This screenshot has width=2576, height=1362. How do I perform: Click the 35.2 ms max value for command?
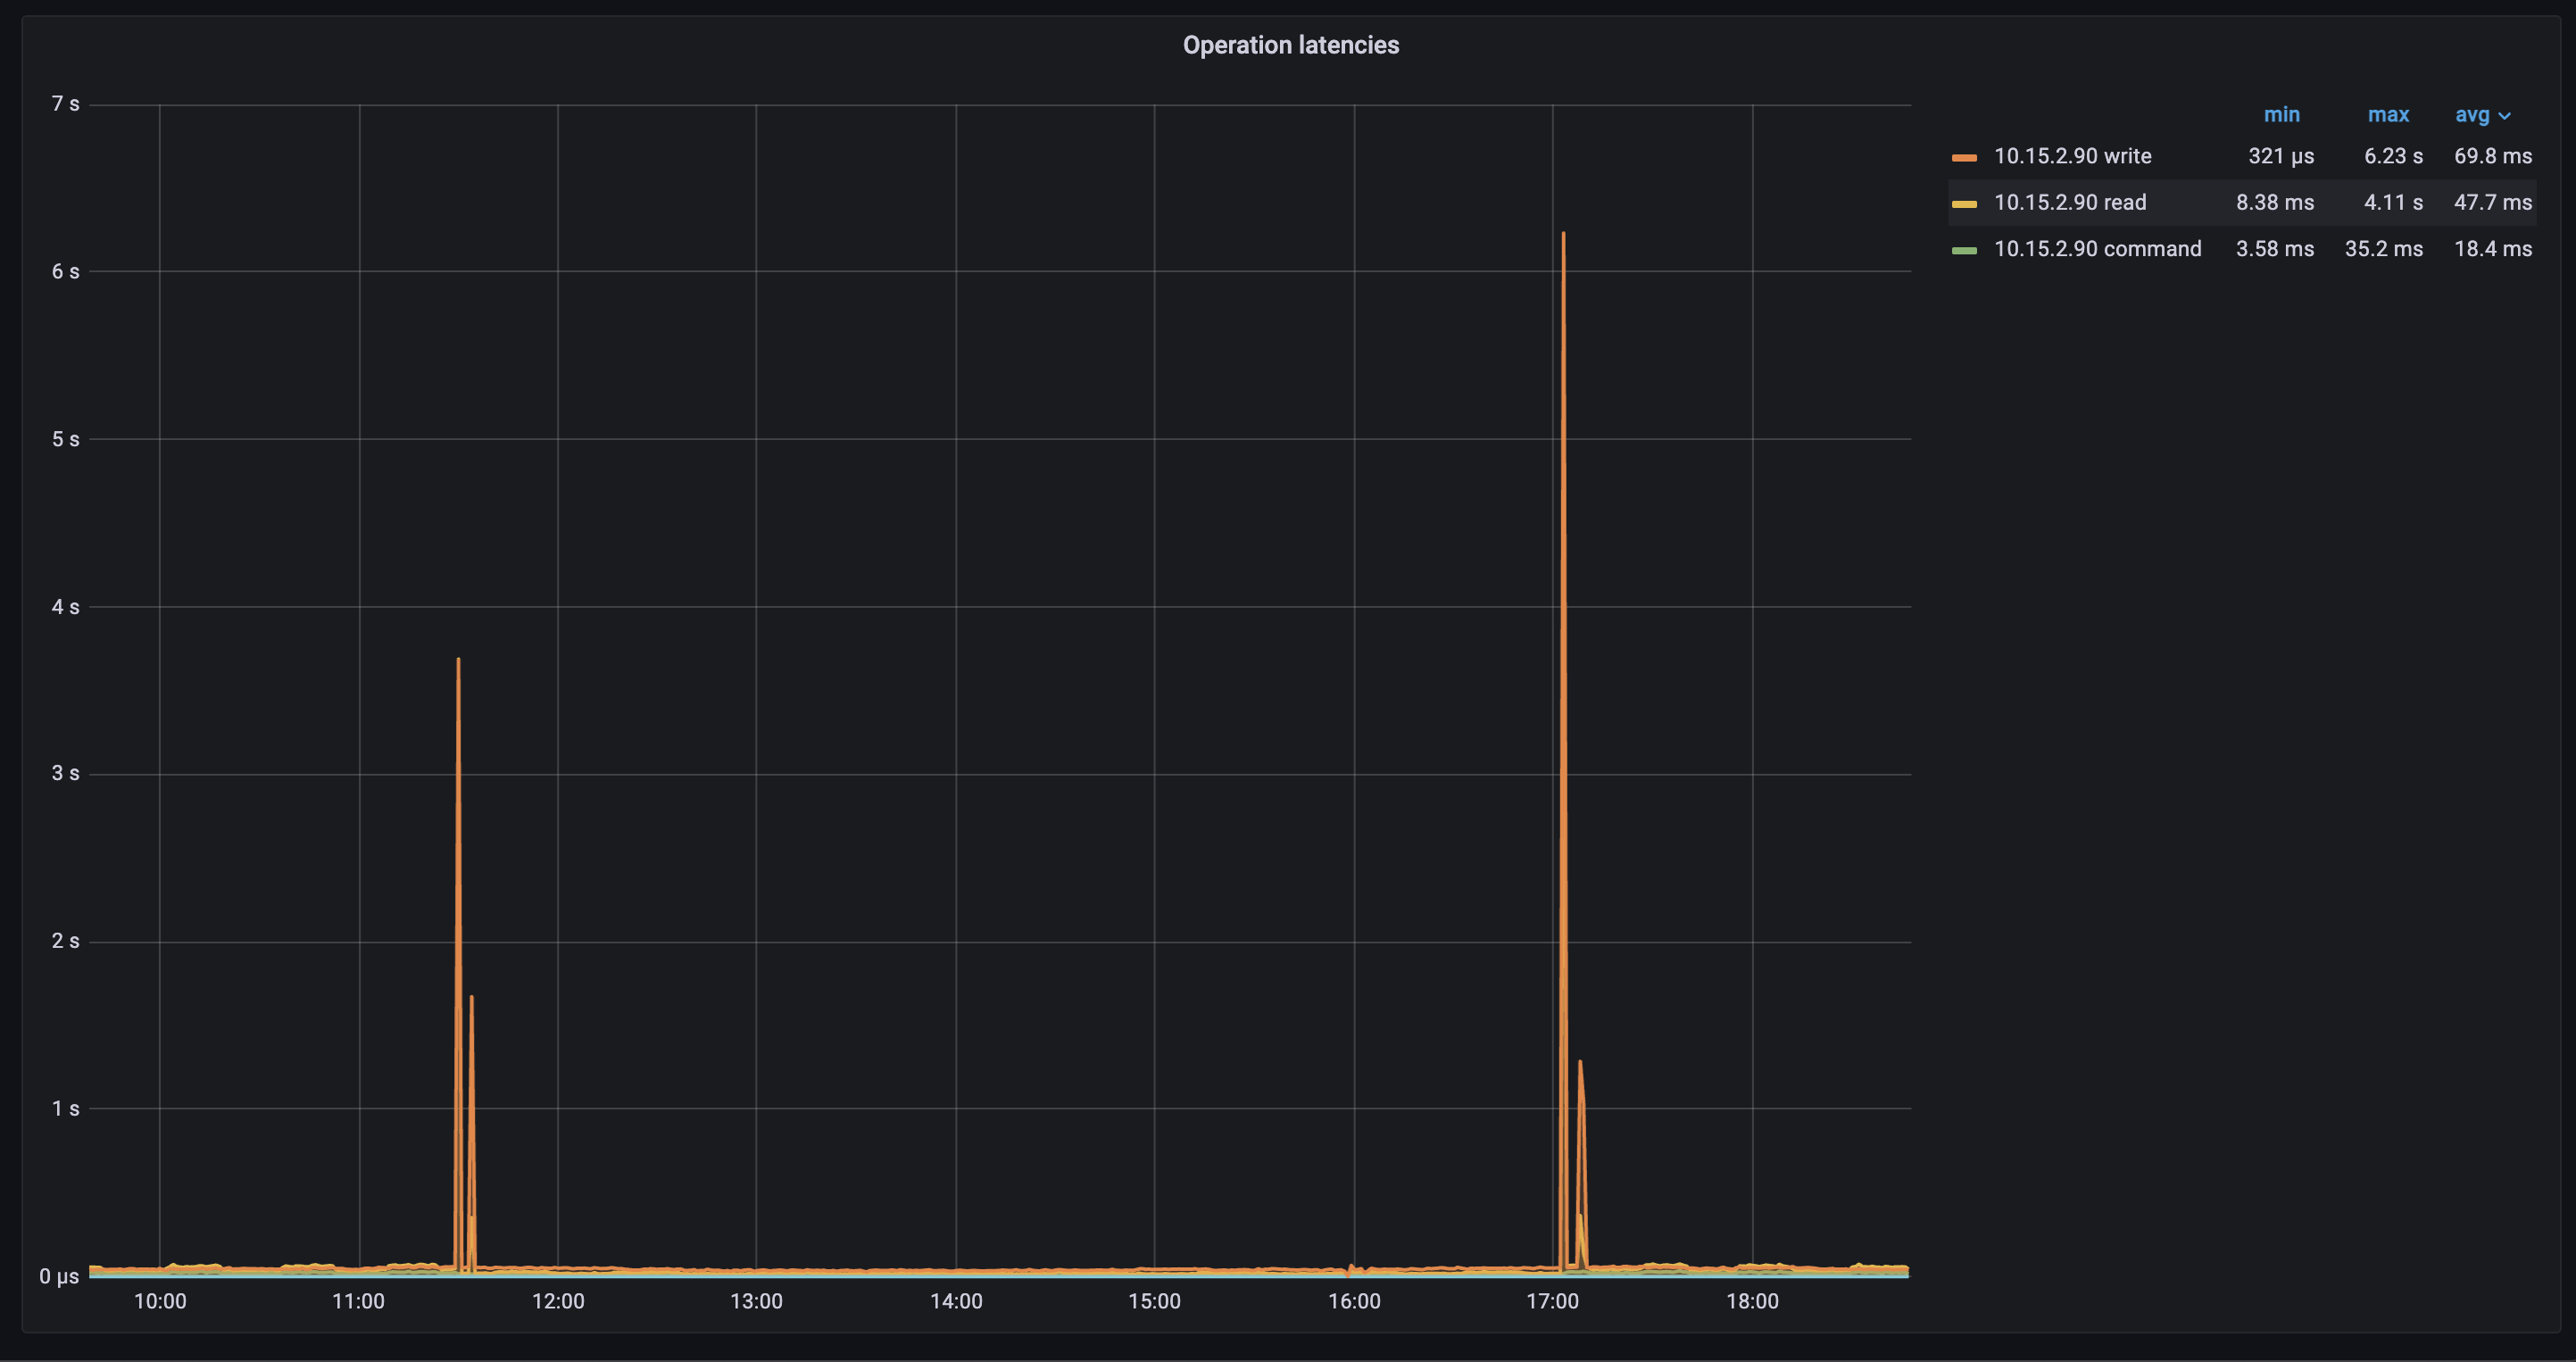coord(2383,249)
